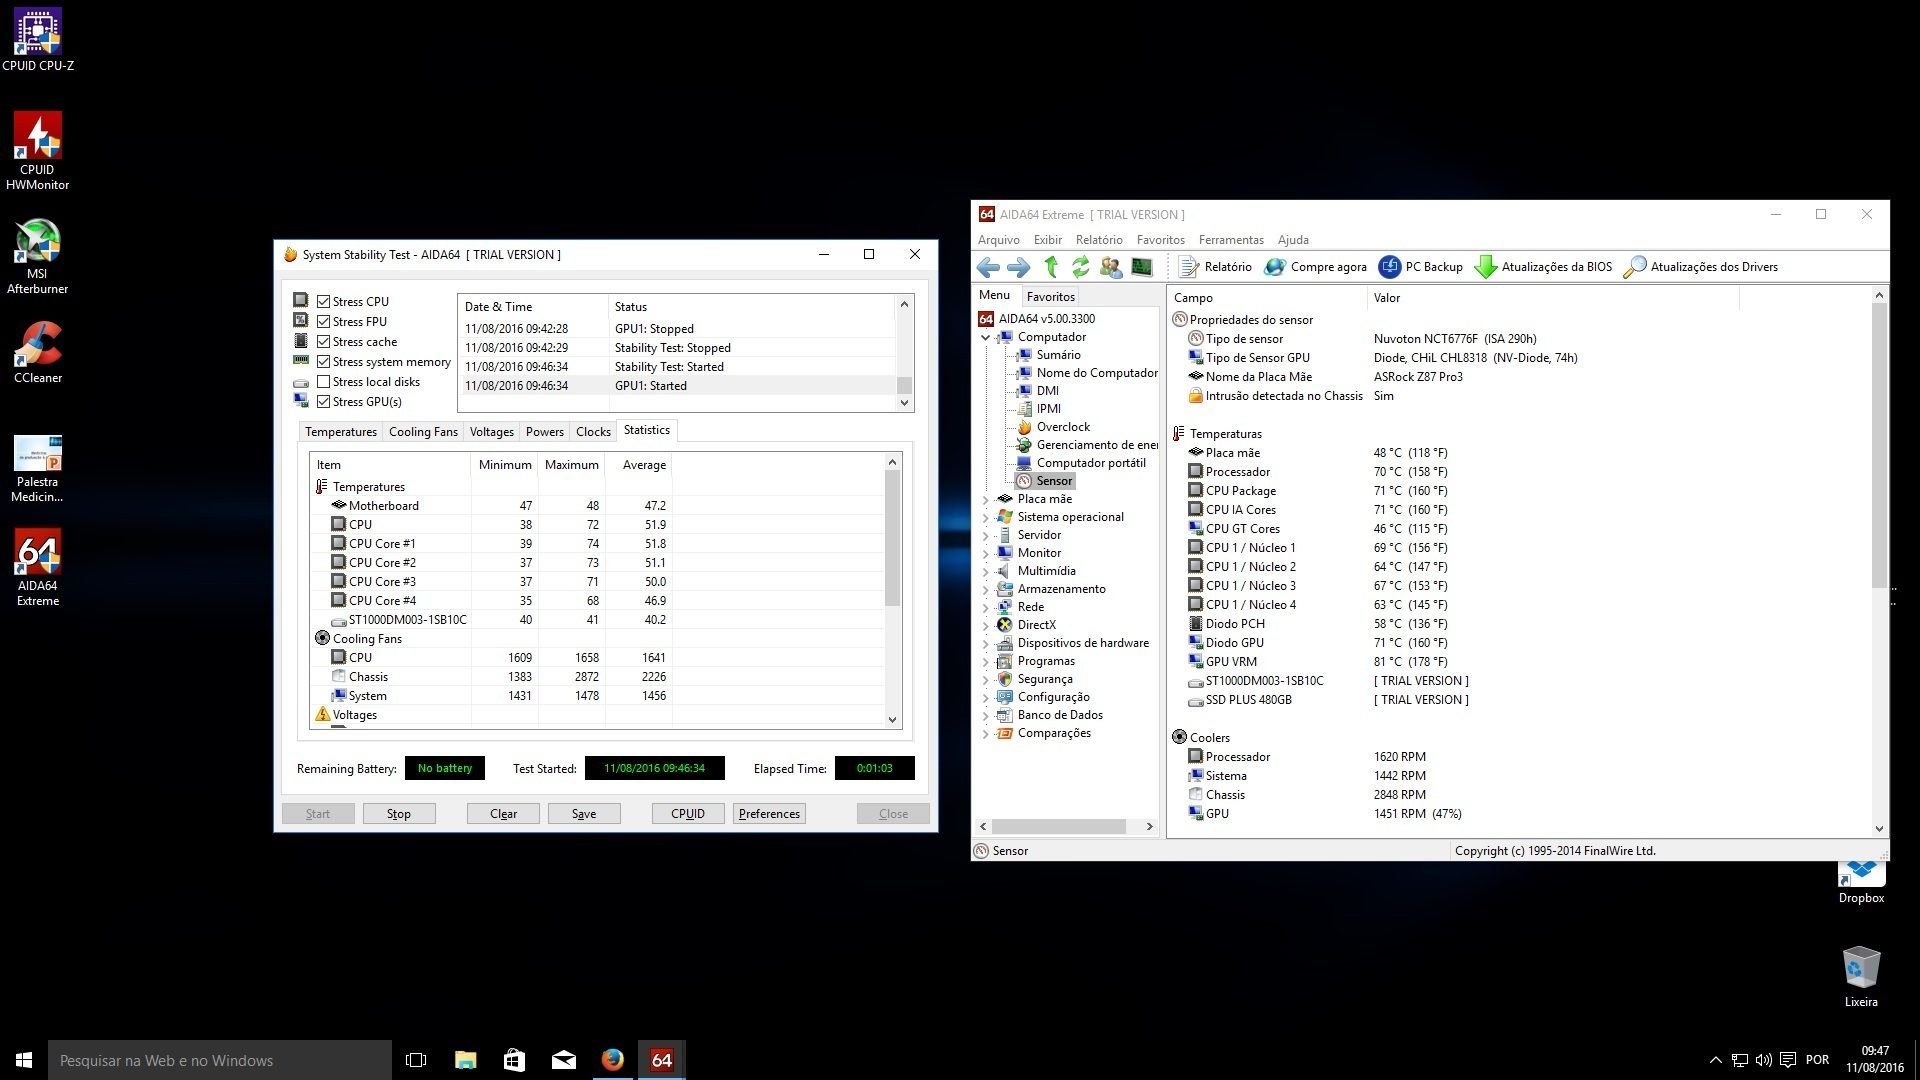Uncheck Stress cache checkbox
This screenshot has width=1920, height=1080.
tap(323, 342)
